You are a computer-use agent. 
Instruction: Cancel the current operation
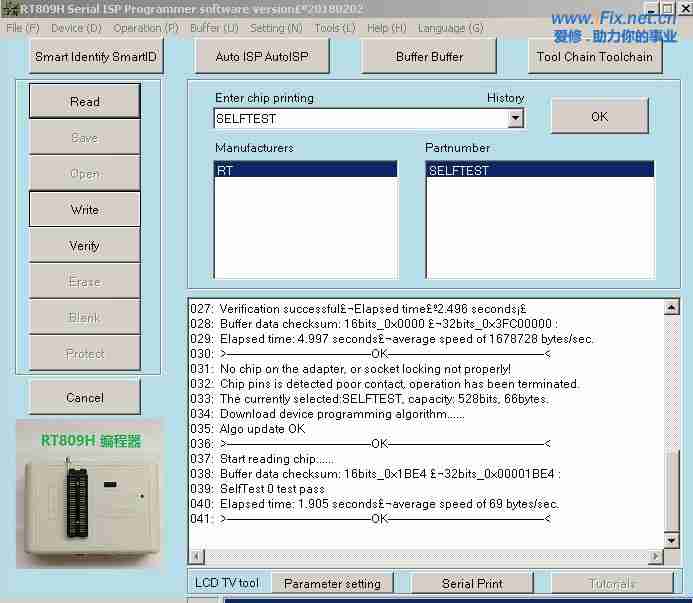[85, 398]
